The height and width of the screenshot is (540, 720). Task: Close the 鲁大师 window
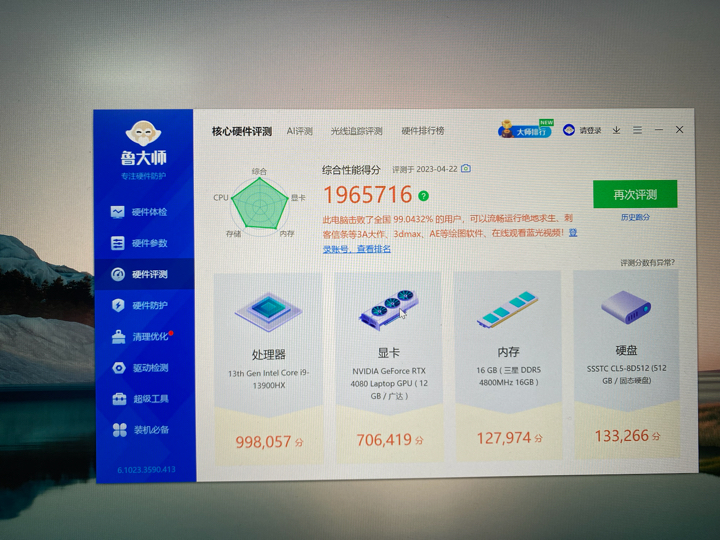pyautogui.click(x=680, y=129)
